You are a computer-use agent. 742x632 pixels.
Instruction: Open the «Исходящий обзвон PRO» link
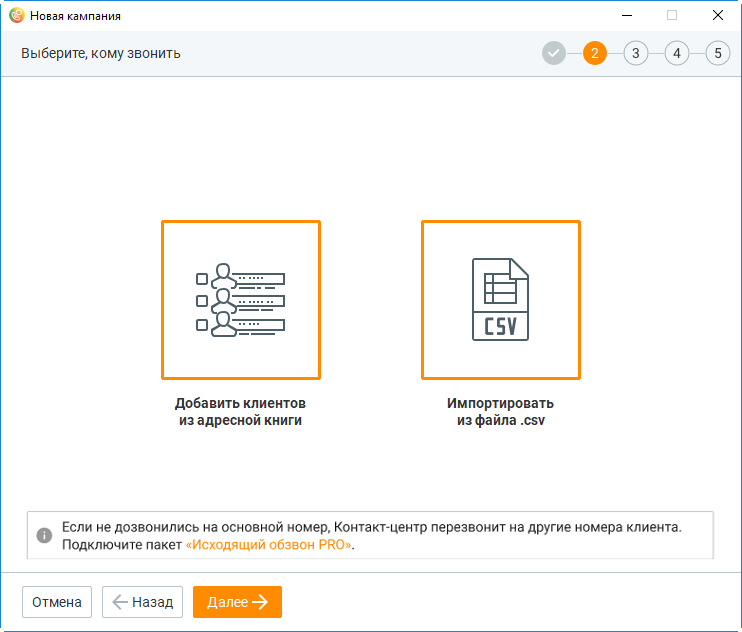268,544
